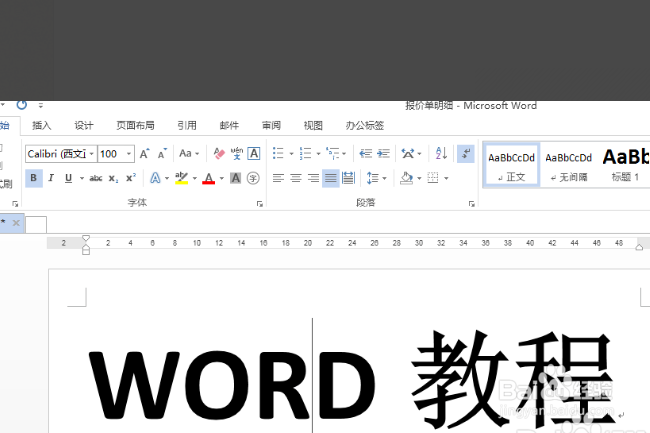The image size is (650, 433).
Task: Open Customize Quick Access Toolbar arrow
Action: coord(41,106)
